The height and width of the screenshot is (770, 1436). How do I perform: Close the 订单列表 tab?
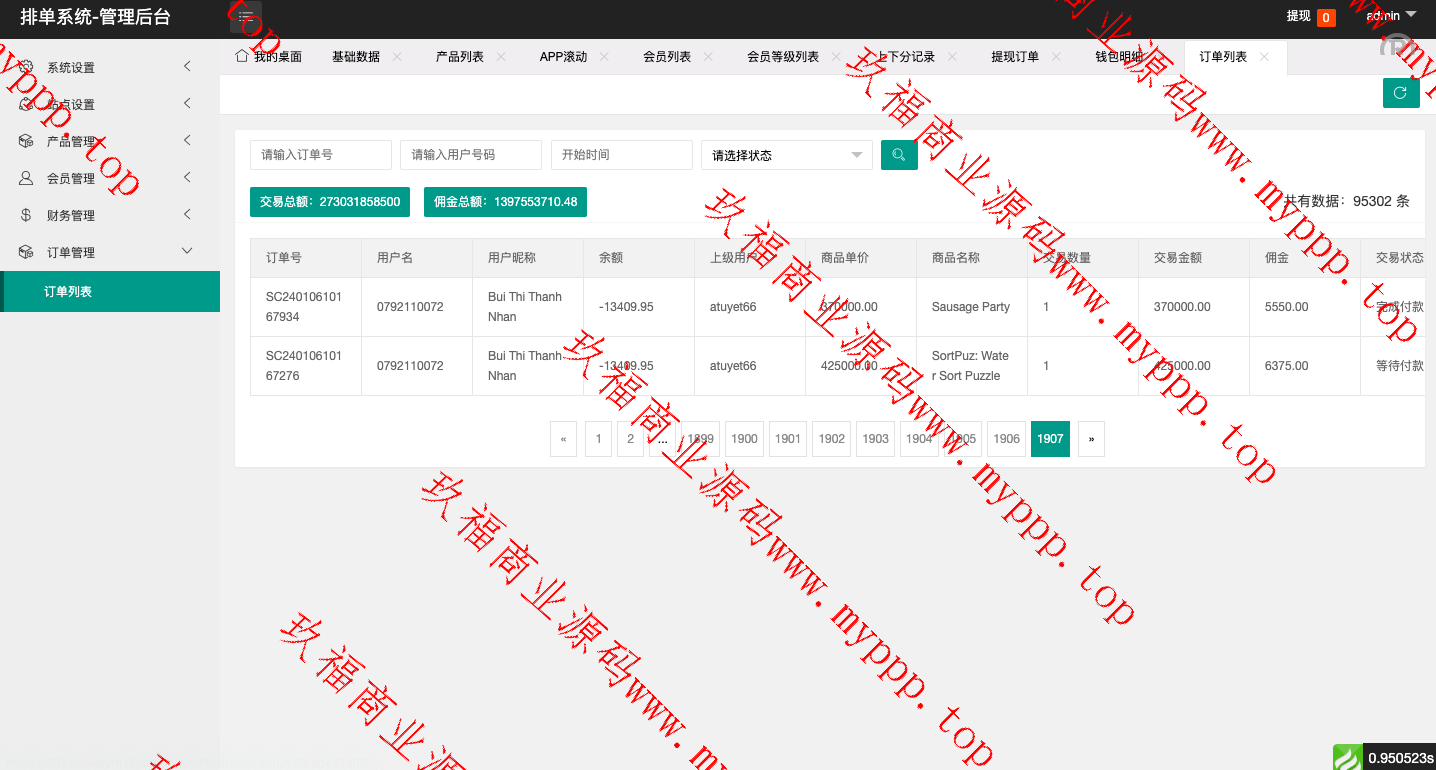pos(1264,57)
